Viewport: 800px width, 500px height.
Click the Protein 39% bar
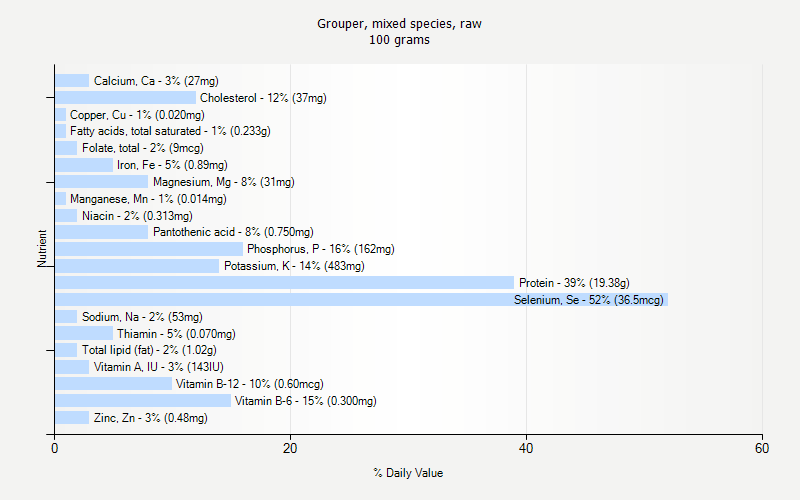(284, 283)
